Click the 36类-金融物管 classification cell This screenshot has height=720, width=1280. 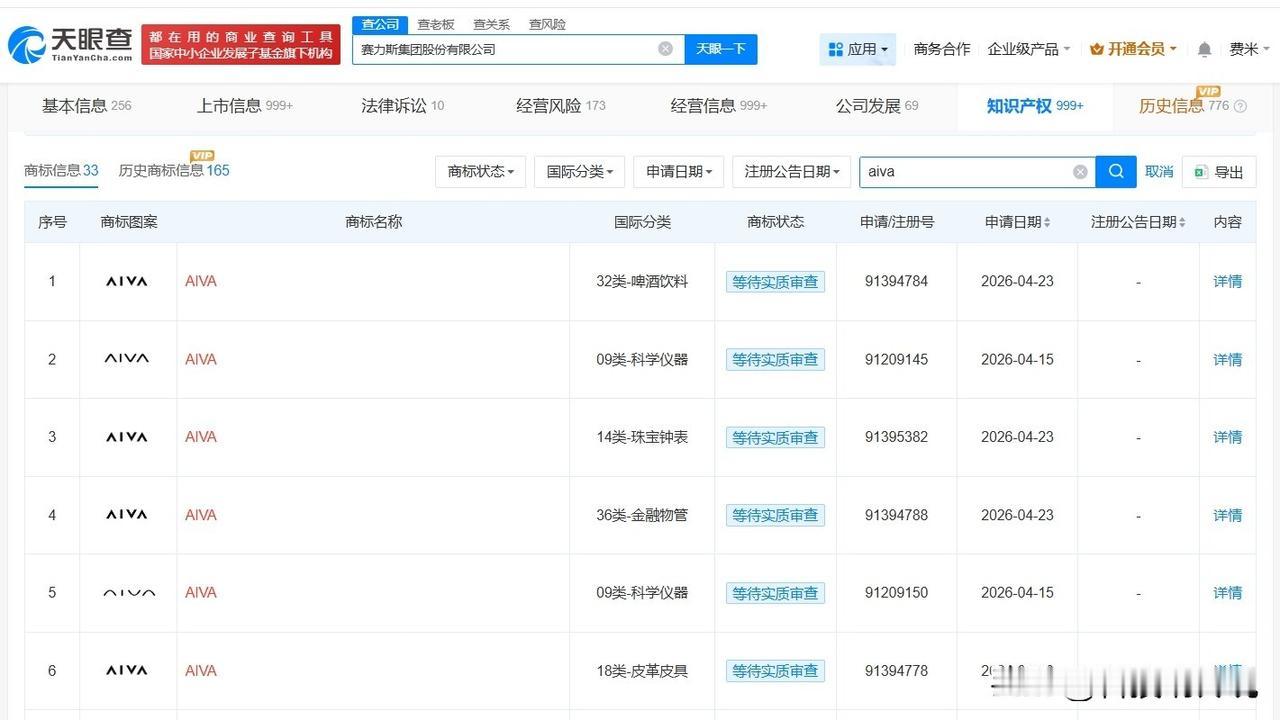click(x=642, y=515)
